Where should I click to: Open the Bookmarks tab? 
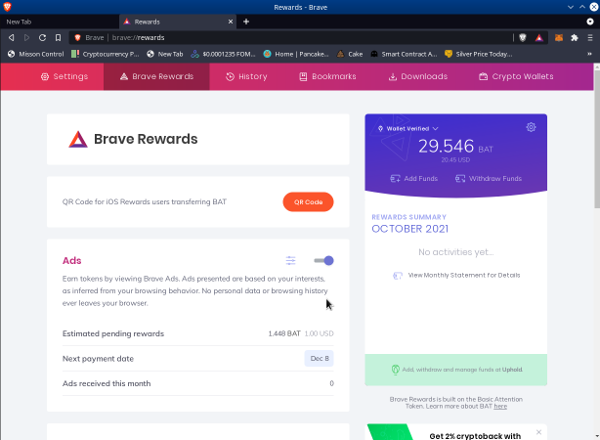pos(328,77)
